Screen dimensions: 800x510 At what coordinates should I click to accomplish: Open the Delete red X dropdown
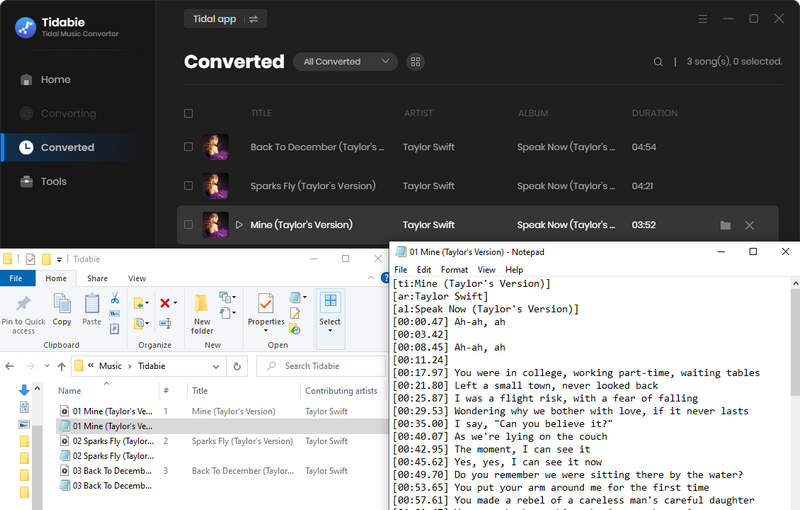(168, 303)
